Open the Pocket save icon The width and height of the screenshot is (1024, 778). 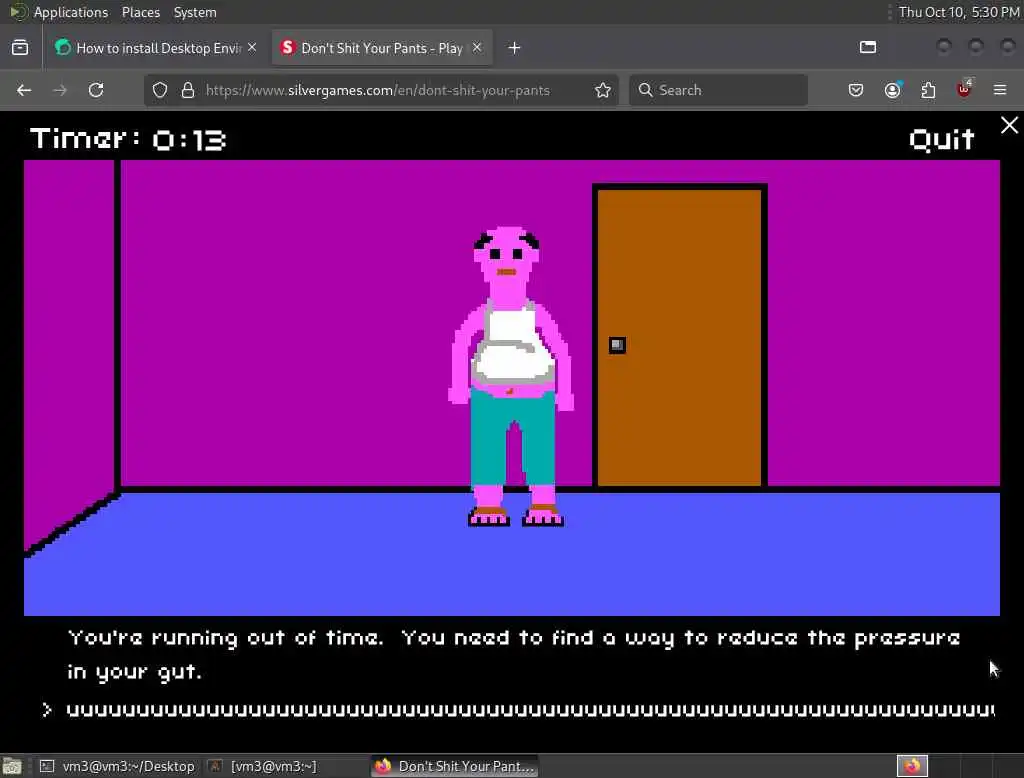tap(856, 90)
